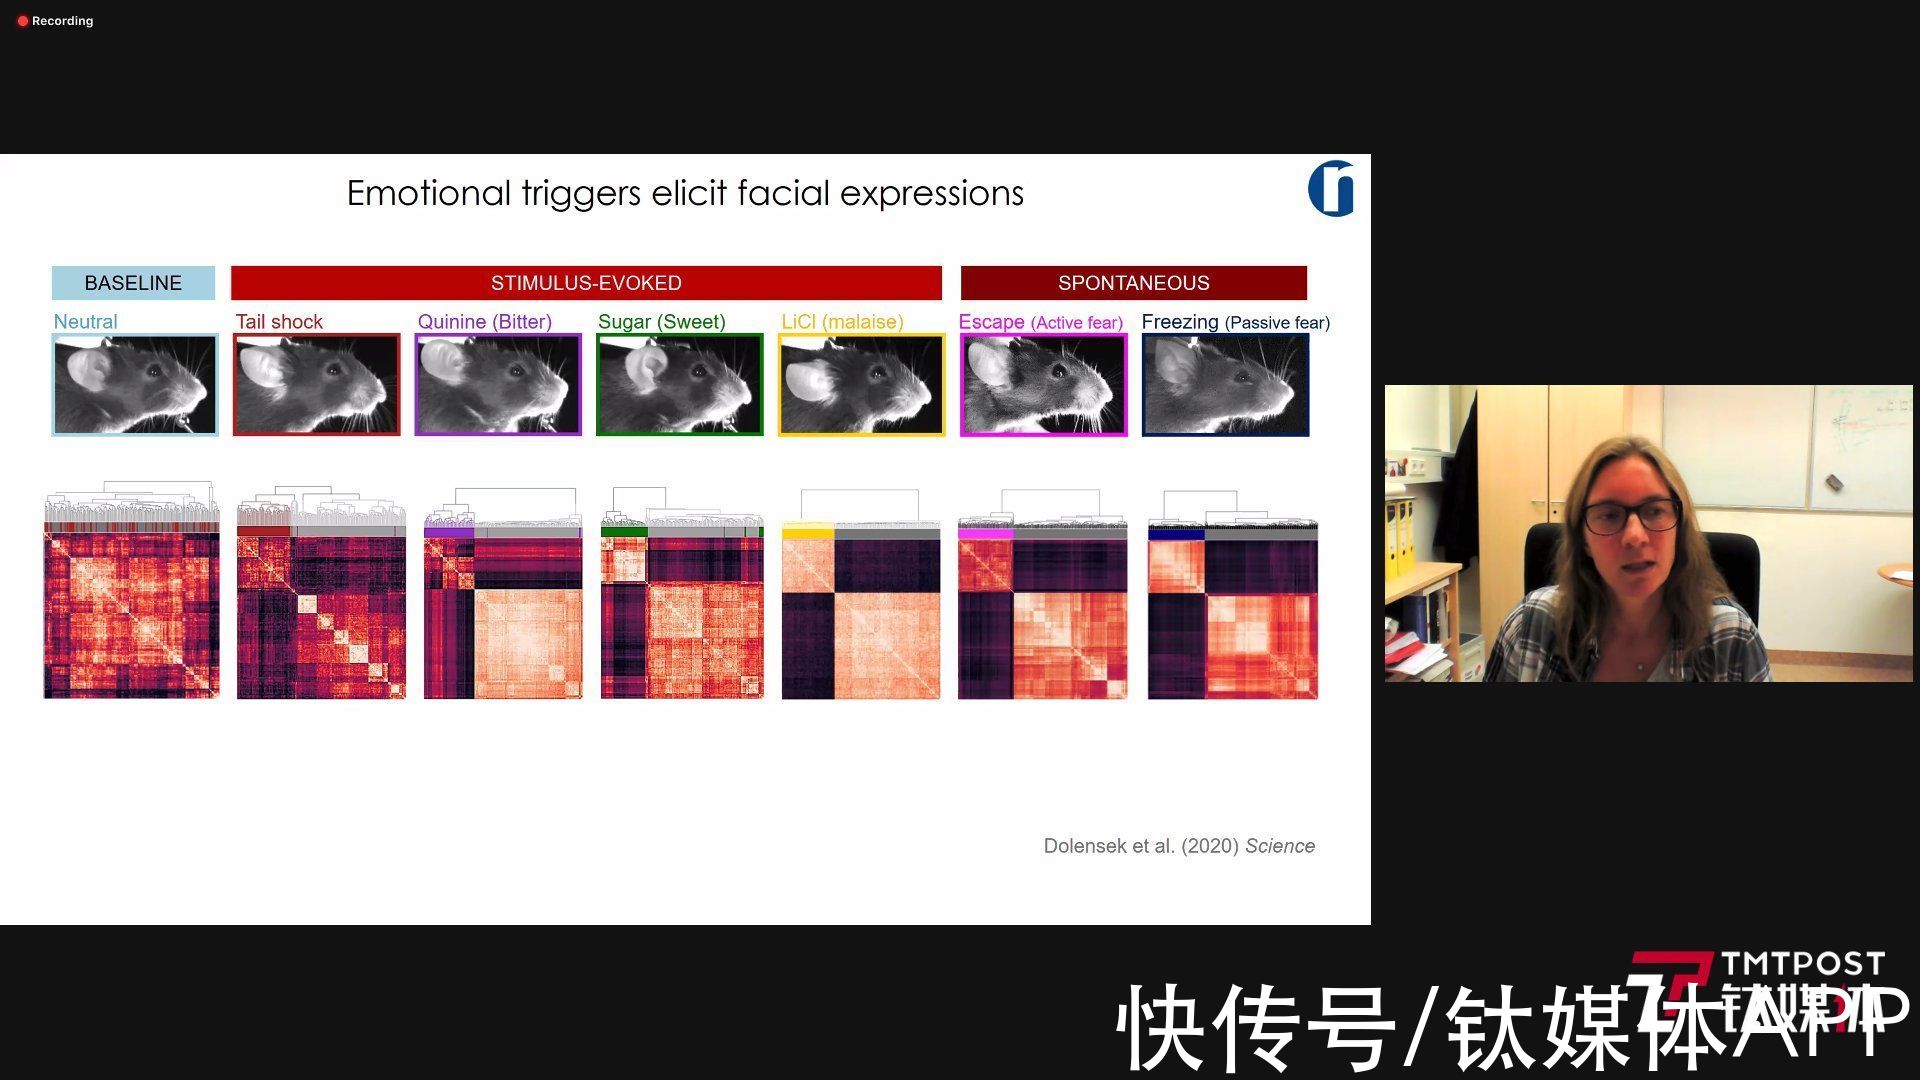Select the Neutral mouse face thumbnail

pyautogui.click(x=135, y=385)
